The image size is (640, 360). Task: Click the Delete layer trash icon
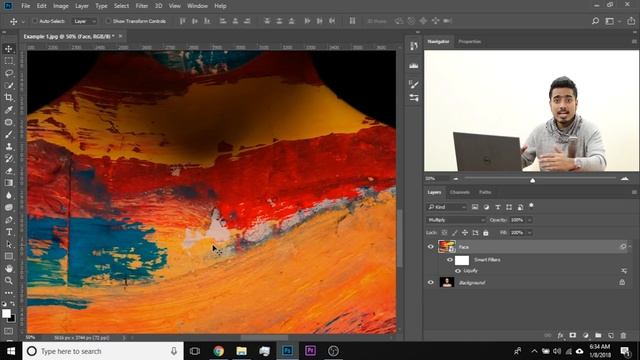623,335
